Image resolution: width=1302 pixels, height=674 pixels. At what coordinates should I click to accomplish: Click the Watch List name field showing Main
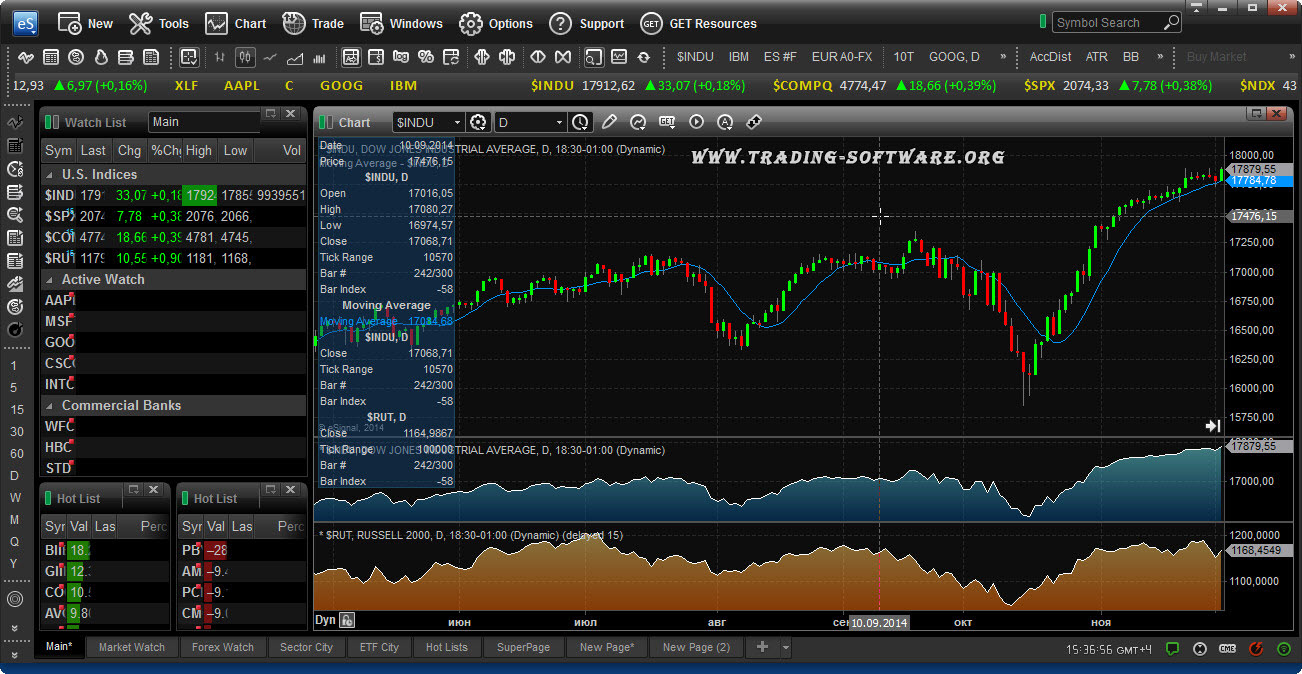click(204, 122)
